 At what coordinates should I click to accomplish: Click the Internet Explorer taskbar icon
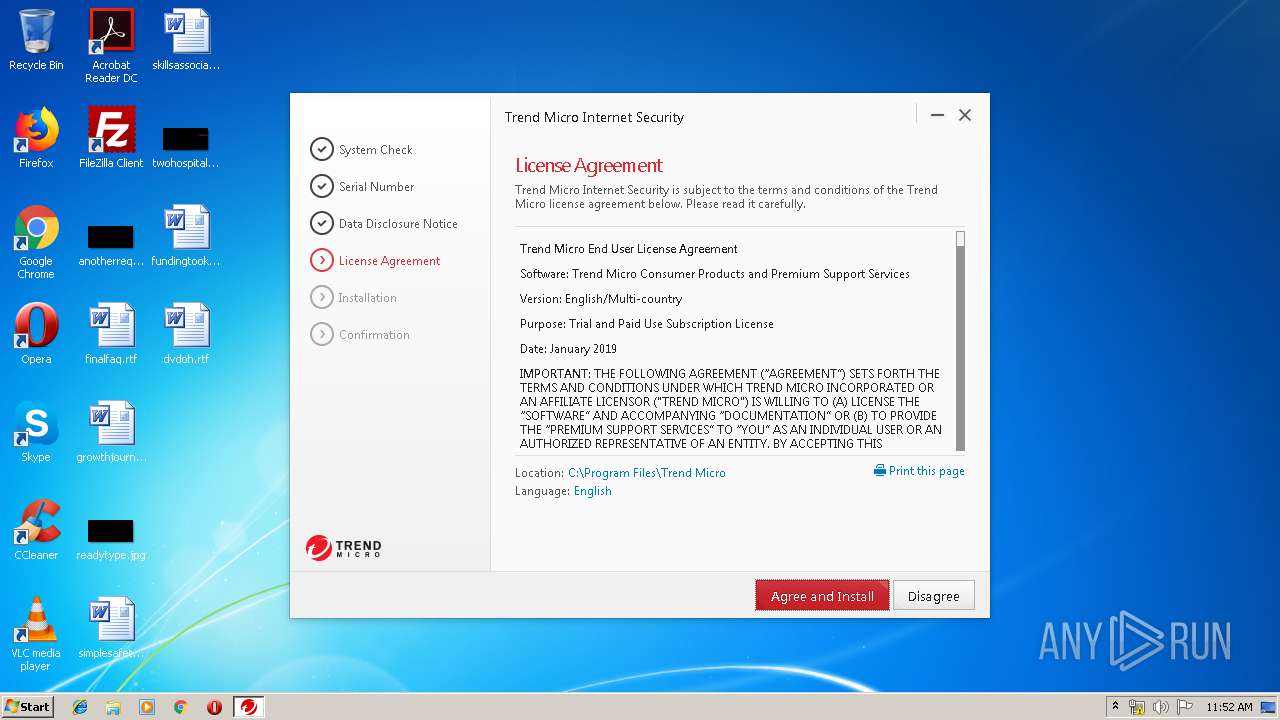coord(80,707)
